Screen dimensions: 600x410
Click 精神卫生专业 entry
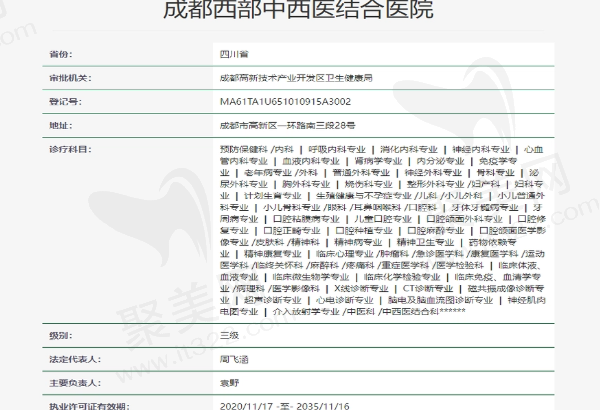[426, 242]
